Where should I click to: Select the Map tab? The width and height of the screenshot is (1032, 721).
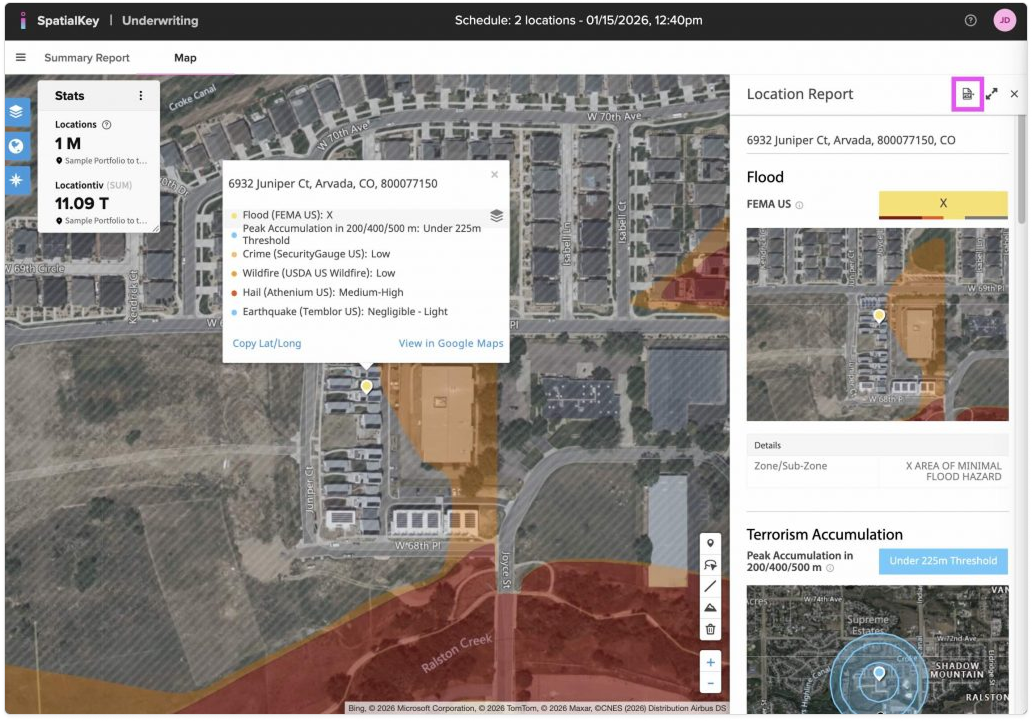(x=185, y=58)
